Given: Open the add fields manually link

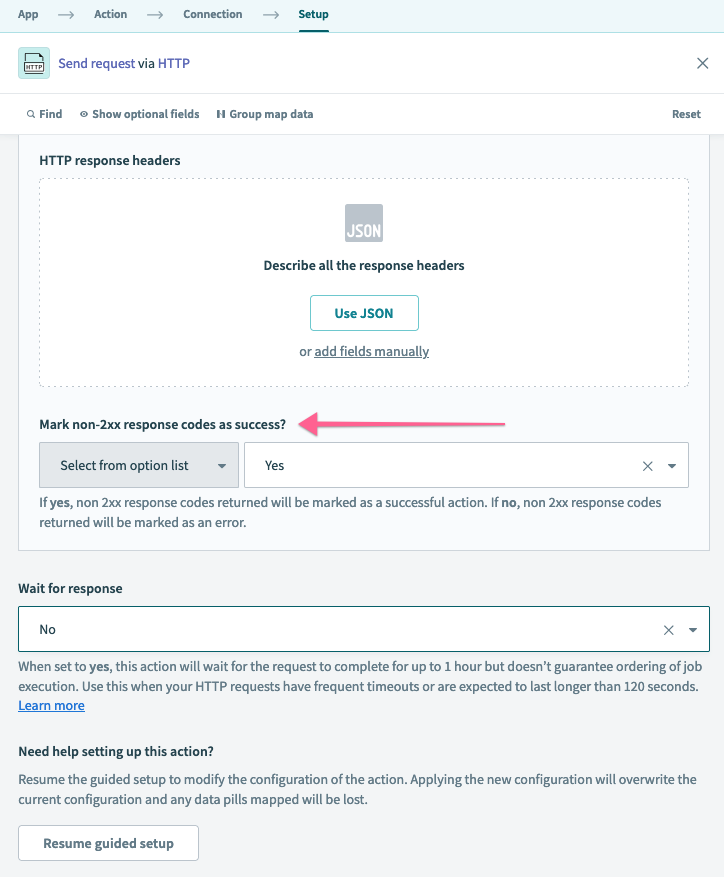Looking at the screenshot, I should [x=371, y=352].
